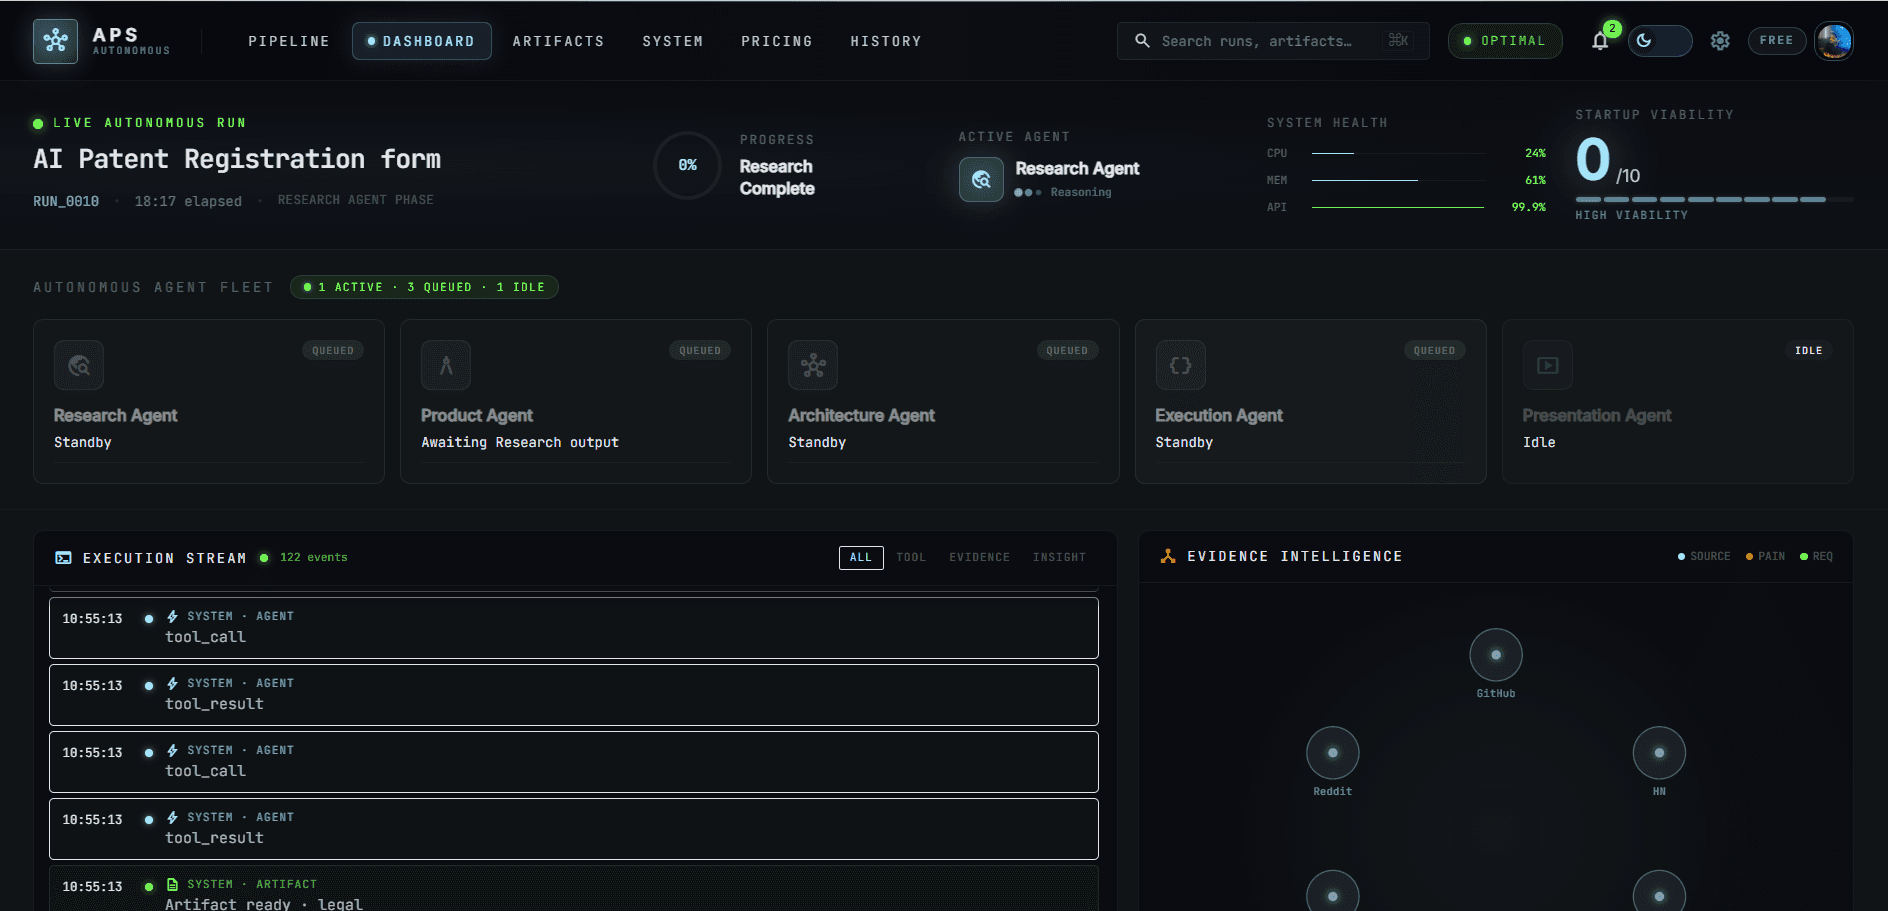The width and height of the screenshot is (1888, 911).
Task: Click the CPU usage bar
Action: pyautogui.click(x=1398, y=153)
